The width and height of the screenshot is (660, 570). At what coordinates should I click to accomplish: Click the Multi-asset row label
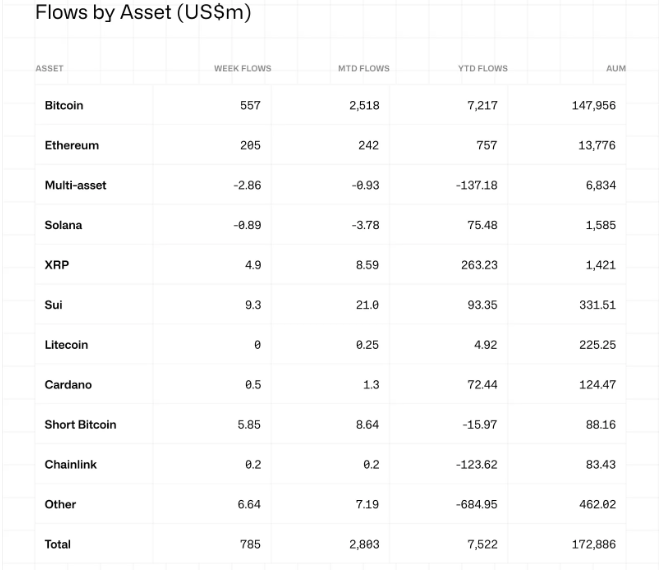(75, 185)
